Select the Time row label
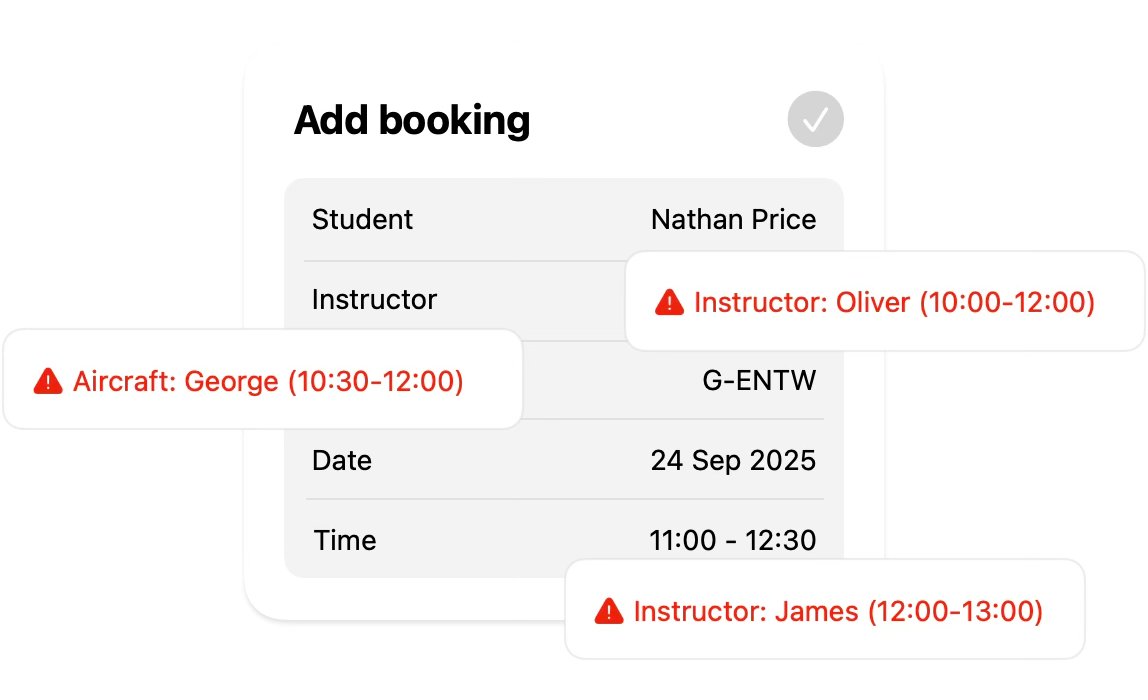Image resolution: width=1148 pixels, height=700 pixels. pos(345,541)
